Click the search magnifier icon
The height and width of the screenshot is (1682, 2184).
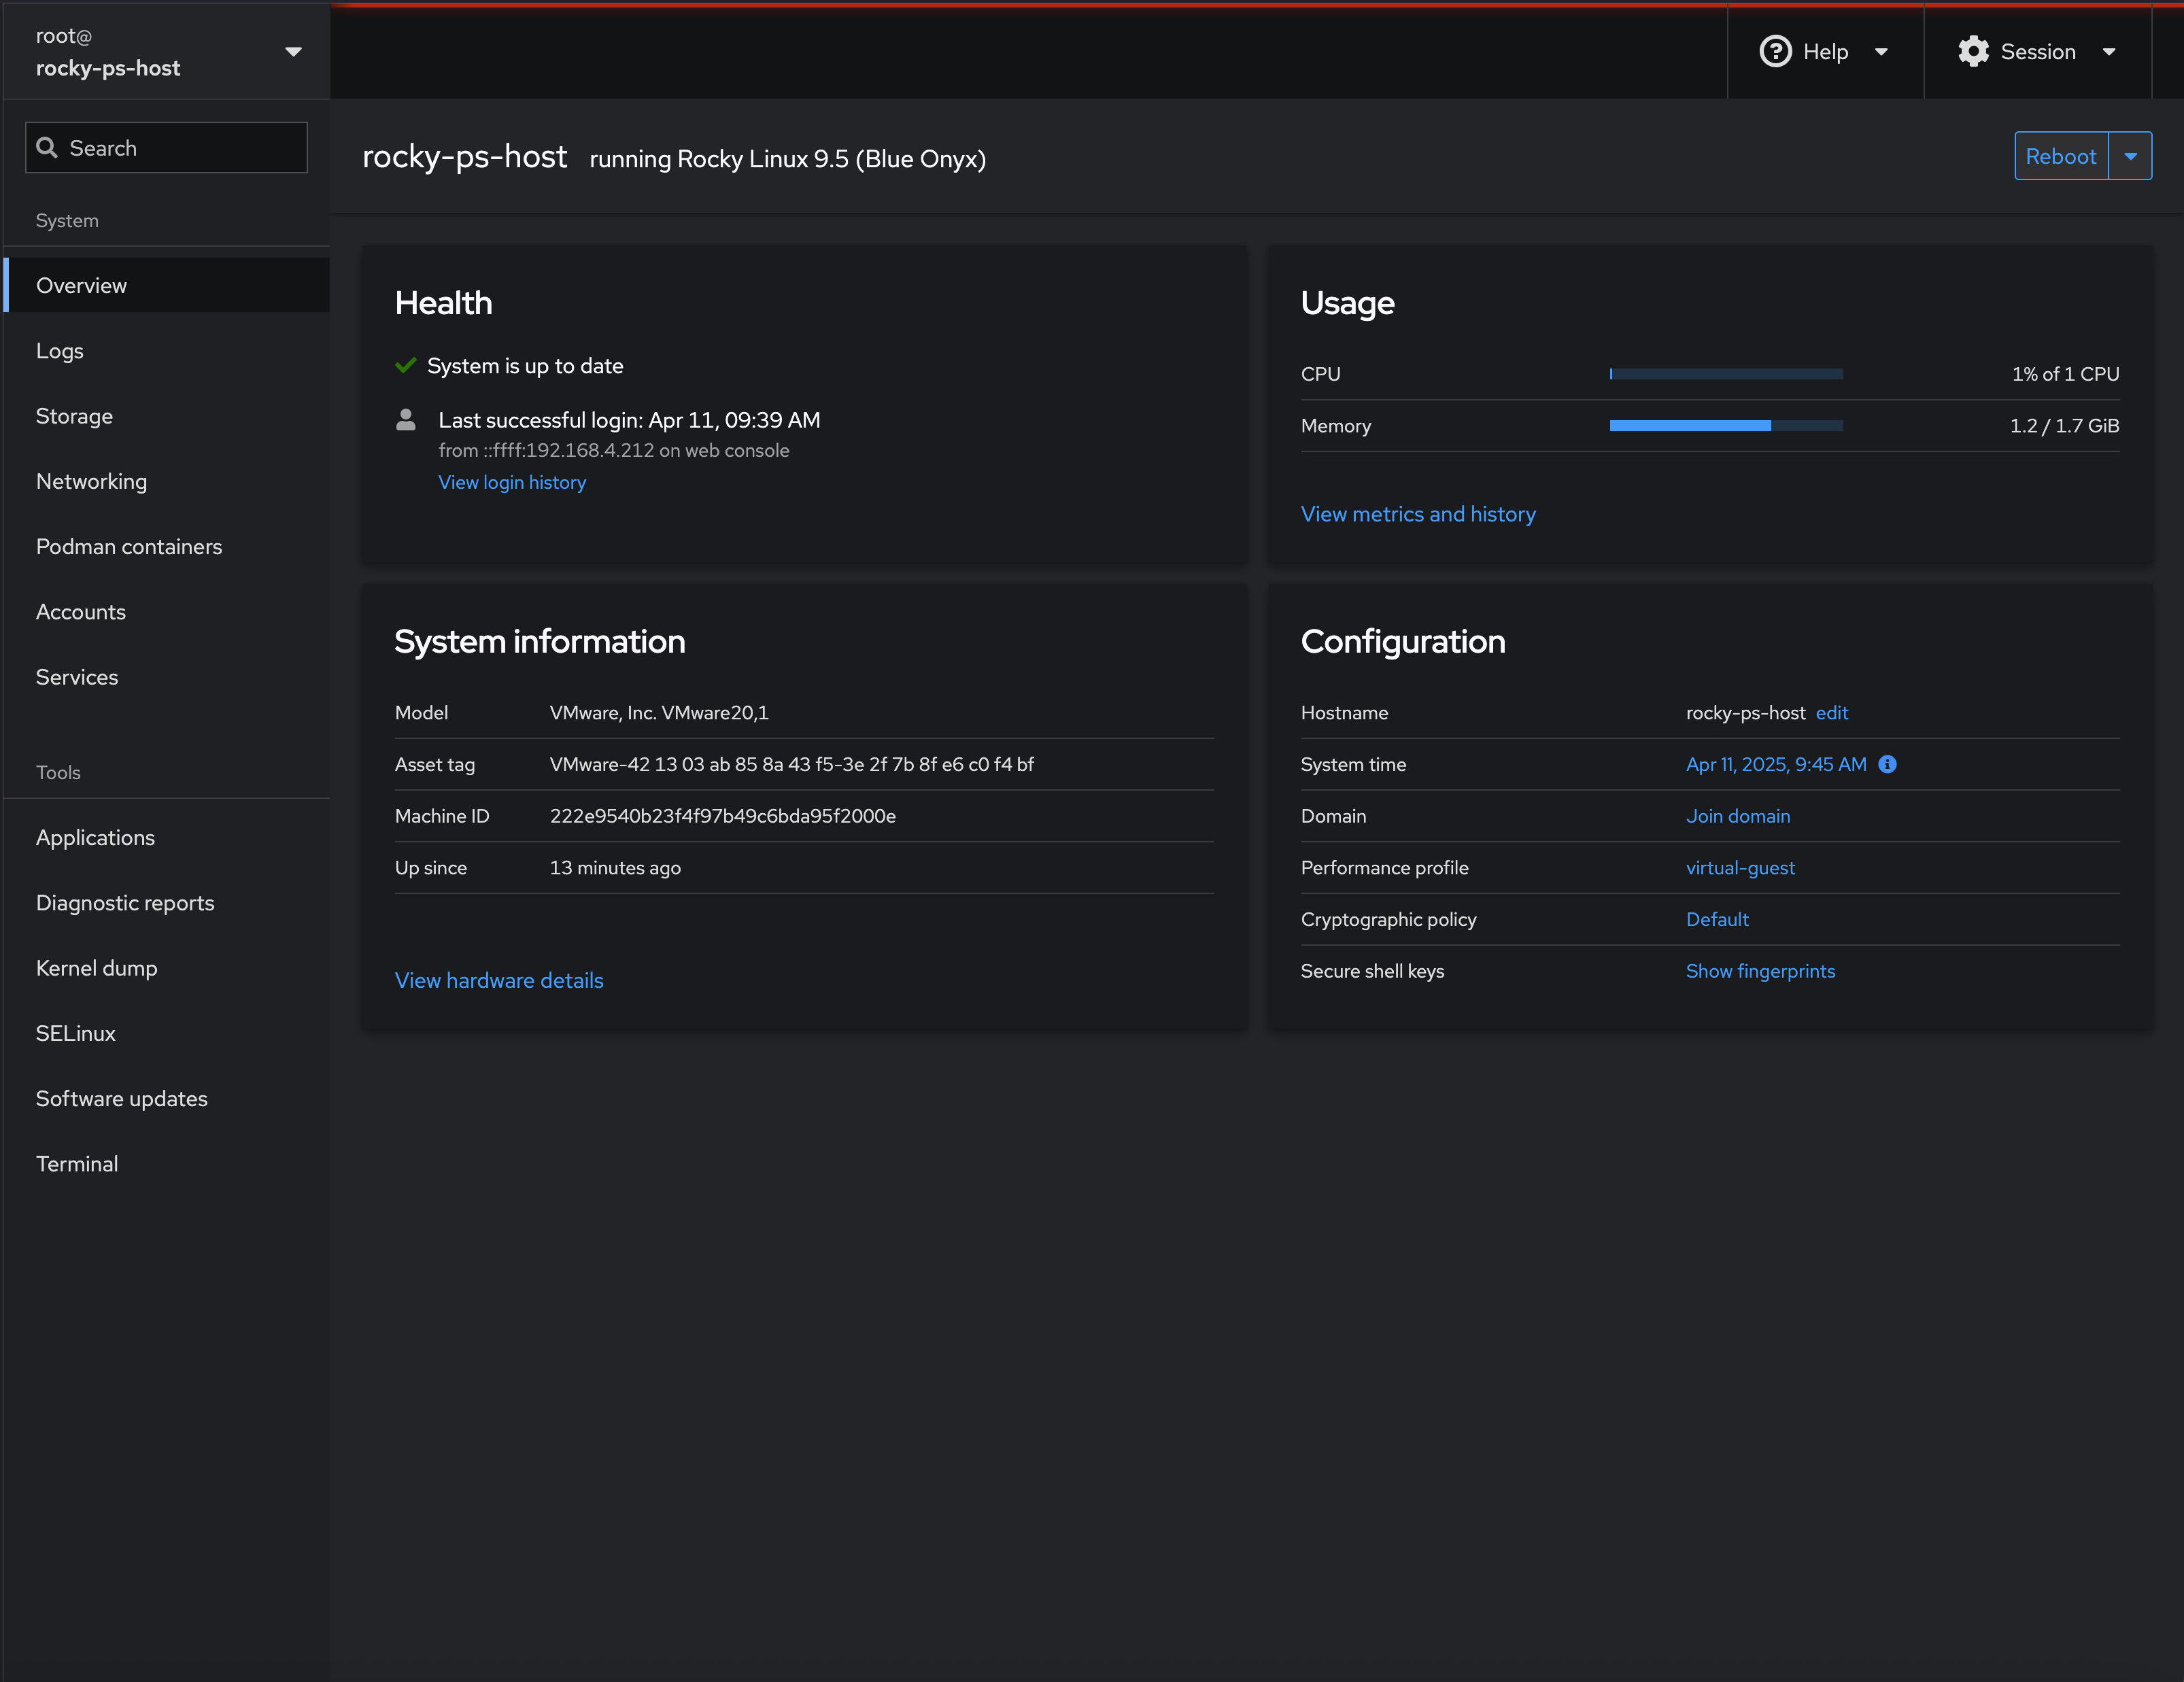coord(46,148)
